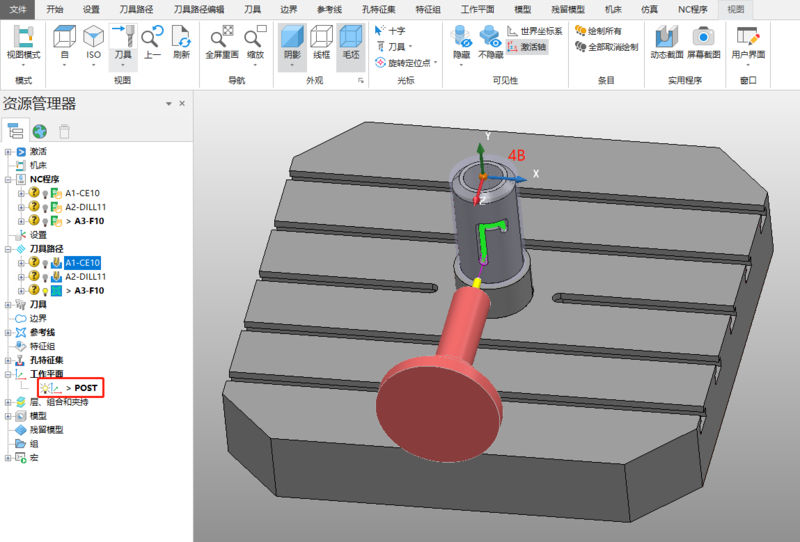Open the 文件 menu

19,8
